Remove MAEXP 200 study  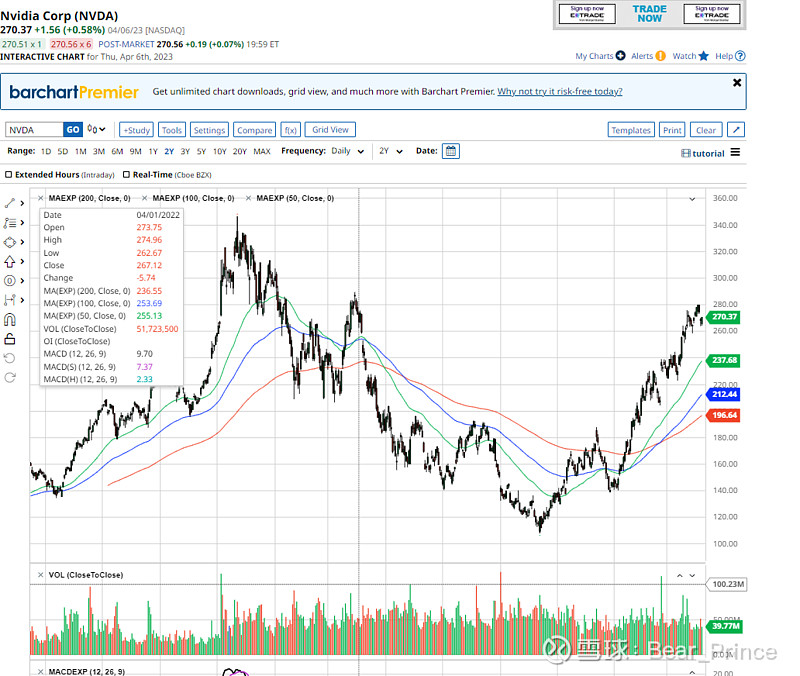(41, 198)
